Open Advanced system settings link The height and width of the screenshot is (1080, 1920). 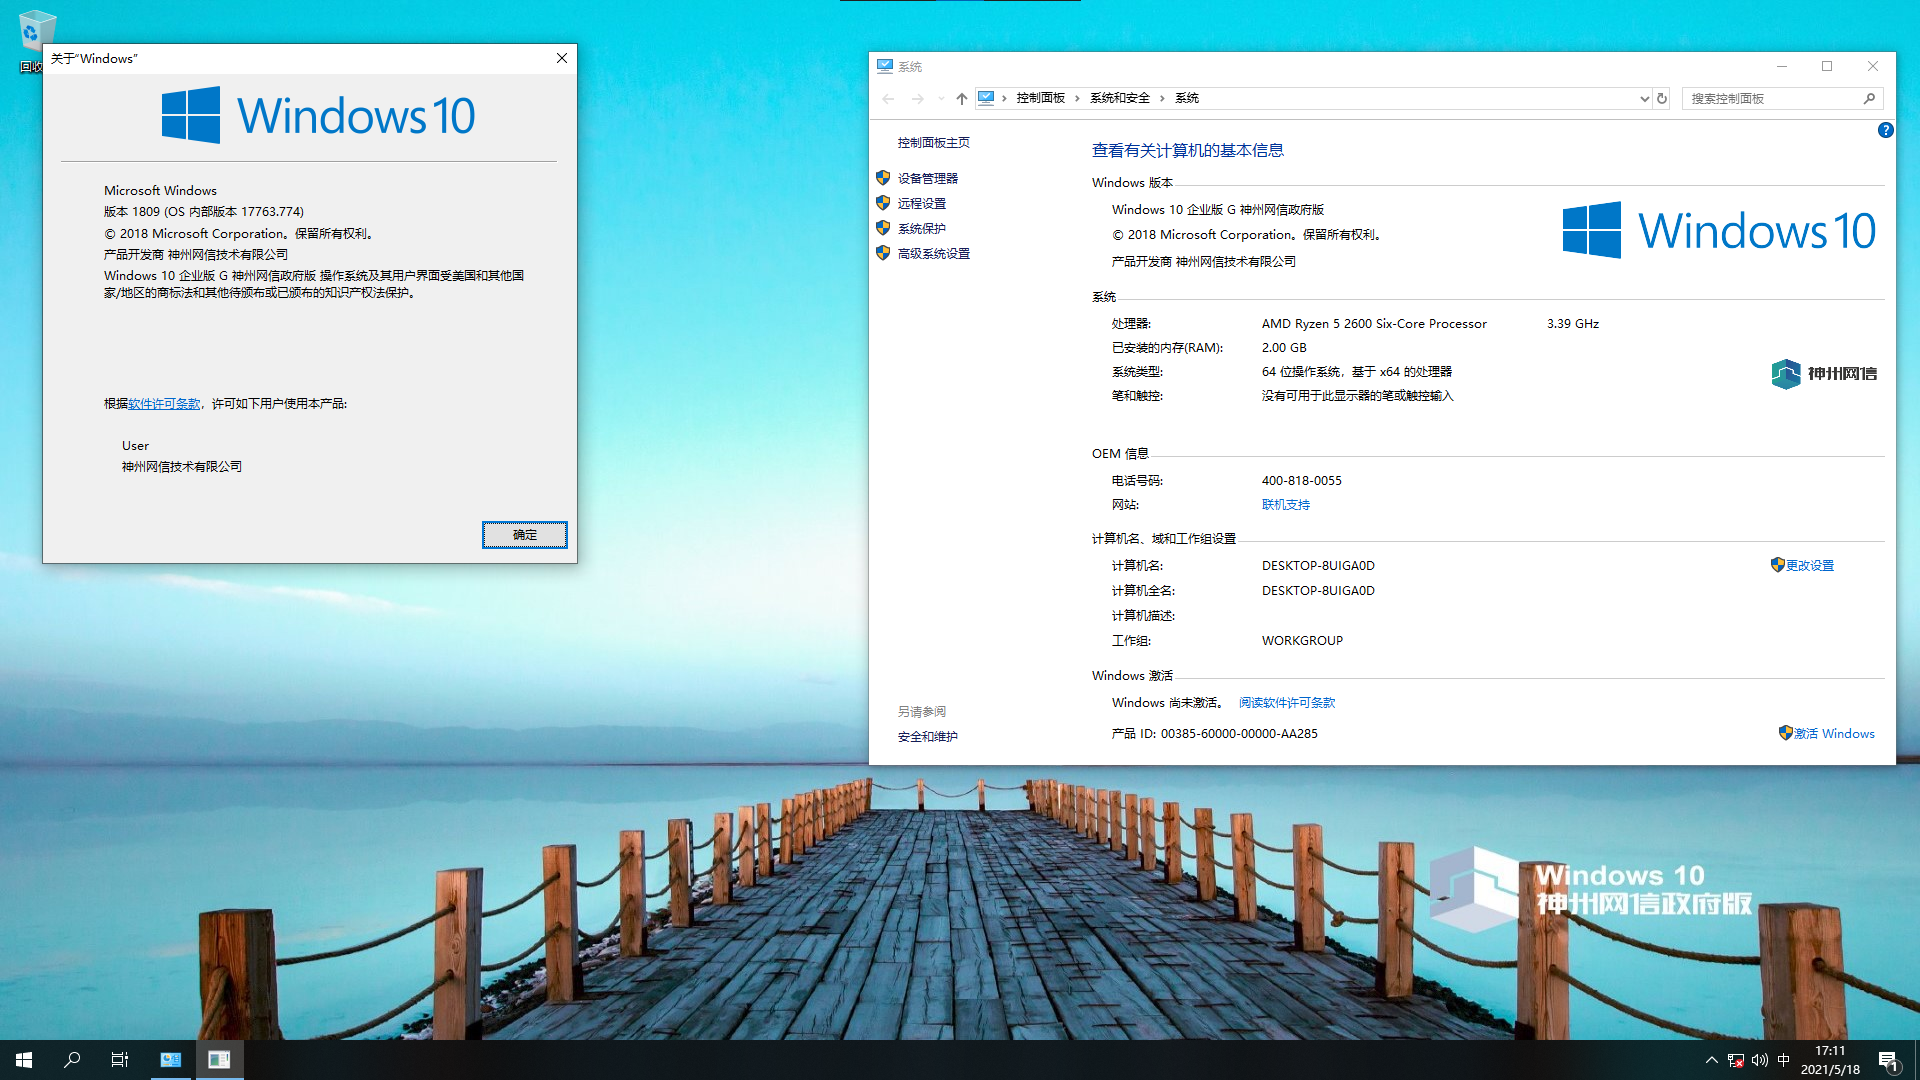point(933,253)
